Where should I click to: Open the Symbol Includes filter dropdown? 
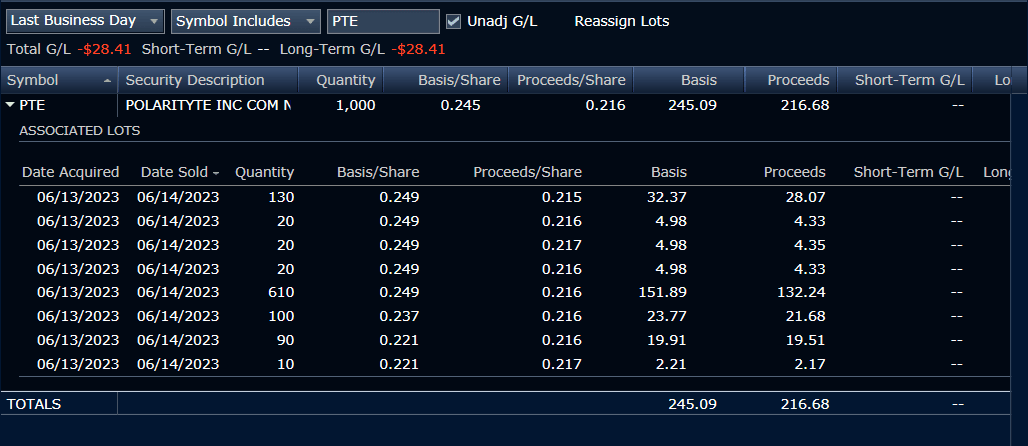[246, 21]
